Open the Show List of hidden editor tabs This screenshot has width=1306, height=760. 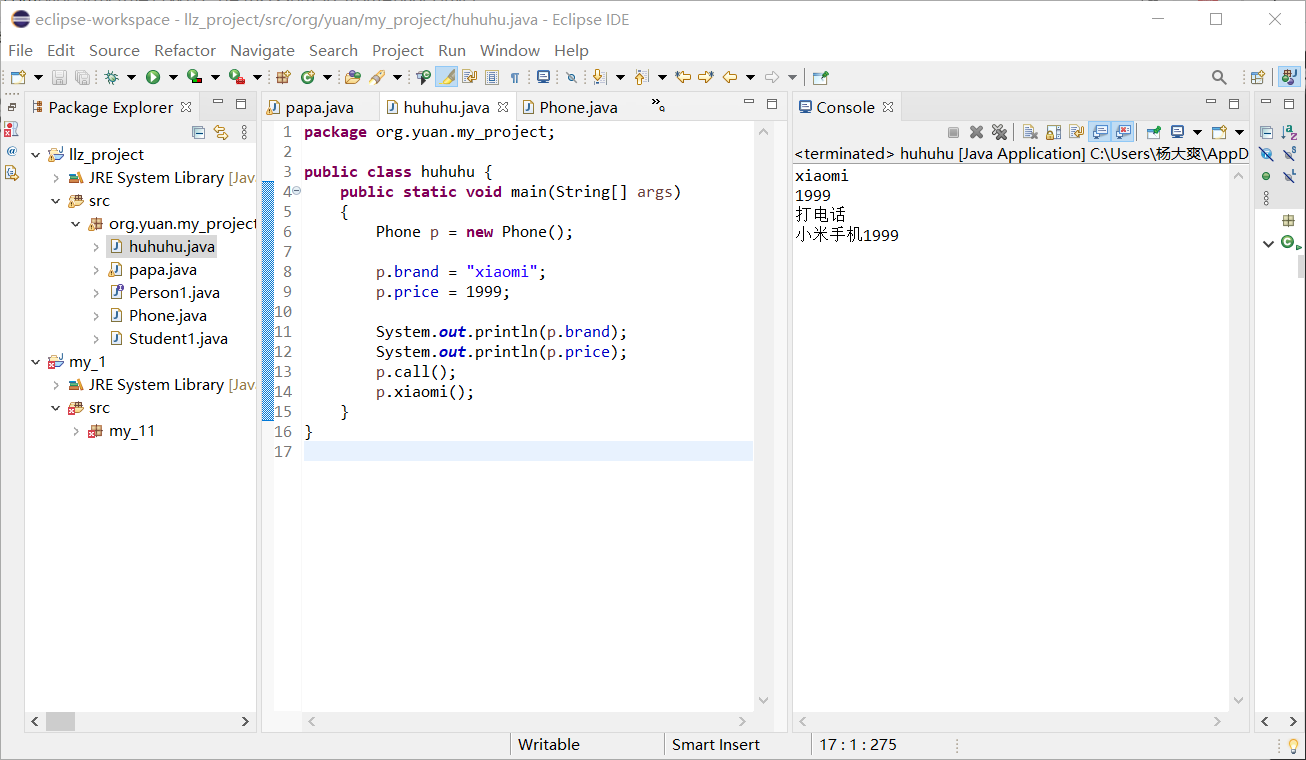click(657, 104)
